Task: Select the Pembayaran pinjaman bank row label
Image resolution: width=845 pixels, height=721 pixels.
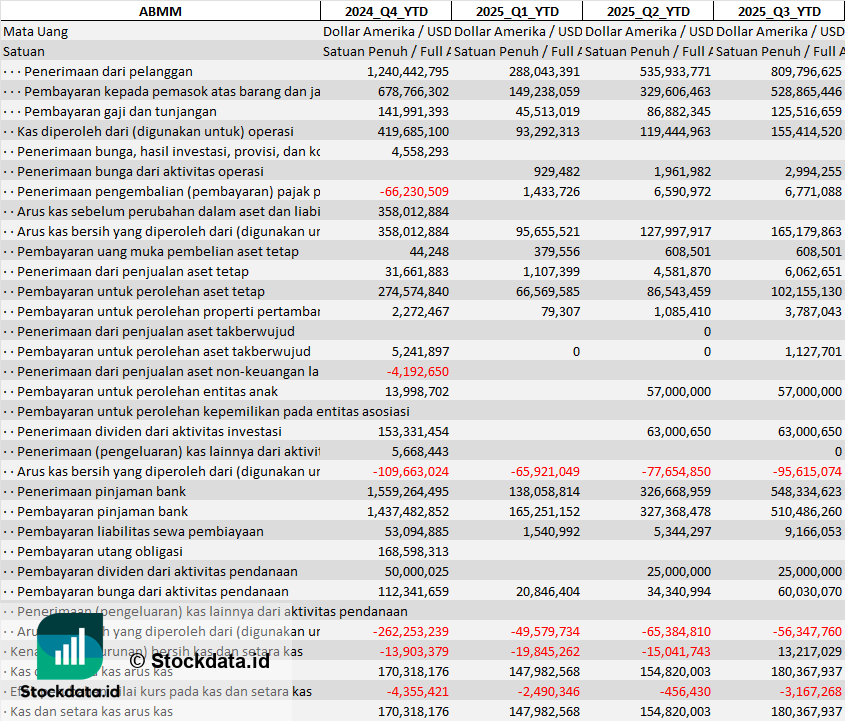Action: tap(102, 511)
